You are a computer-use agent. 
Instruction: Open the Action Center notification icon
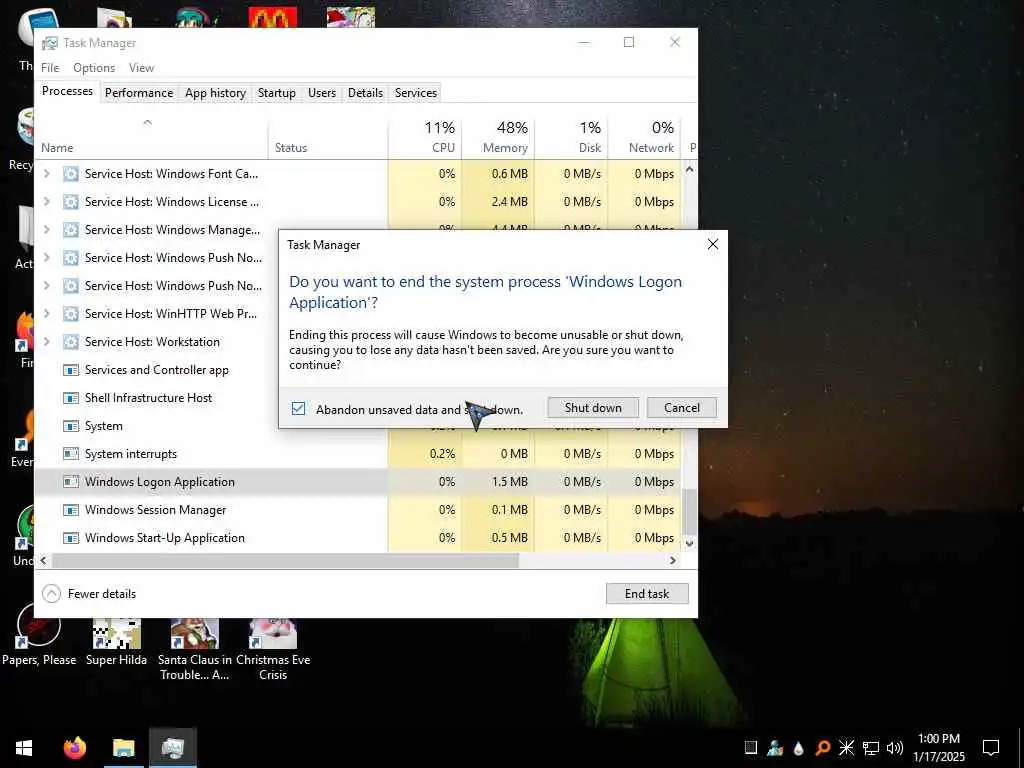tap(991, 748)
